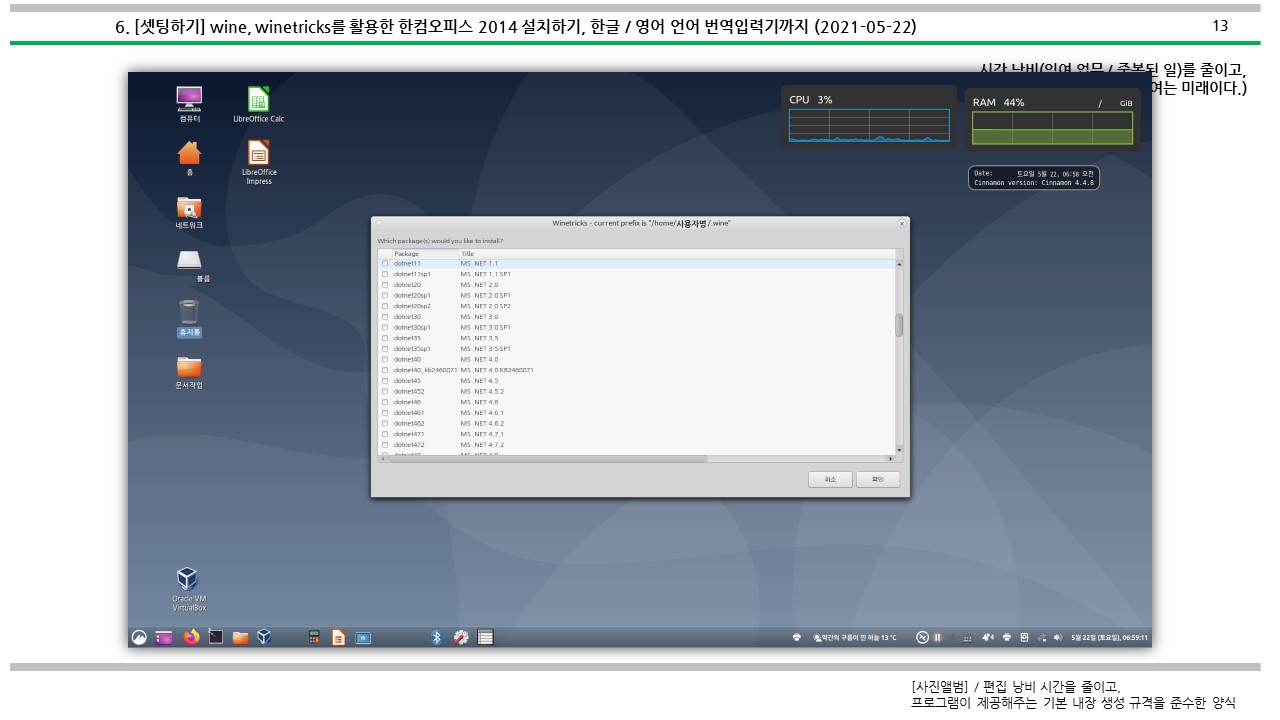This screenshot has height=720, width=1280.
Task: Tick the dotnet11 checkbox
Action: click(x=385, y=263)
